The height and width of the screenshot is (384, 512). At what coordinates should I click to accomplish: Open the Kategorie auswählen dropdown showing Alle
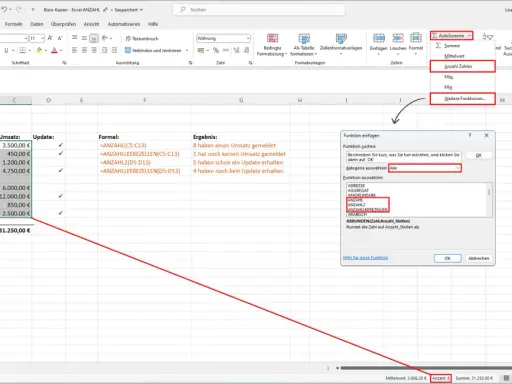click(x=425, y=168)
